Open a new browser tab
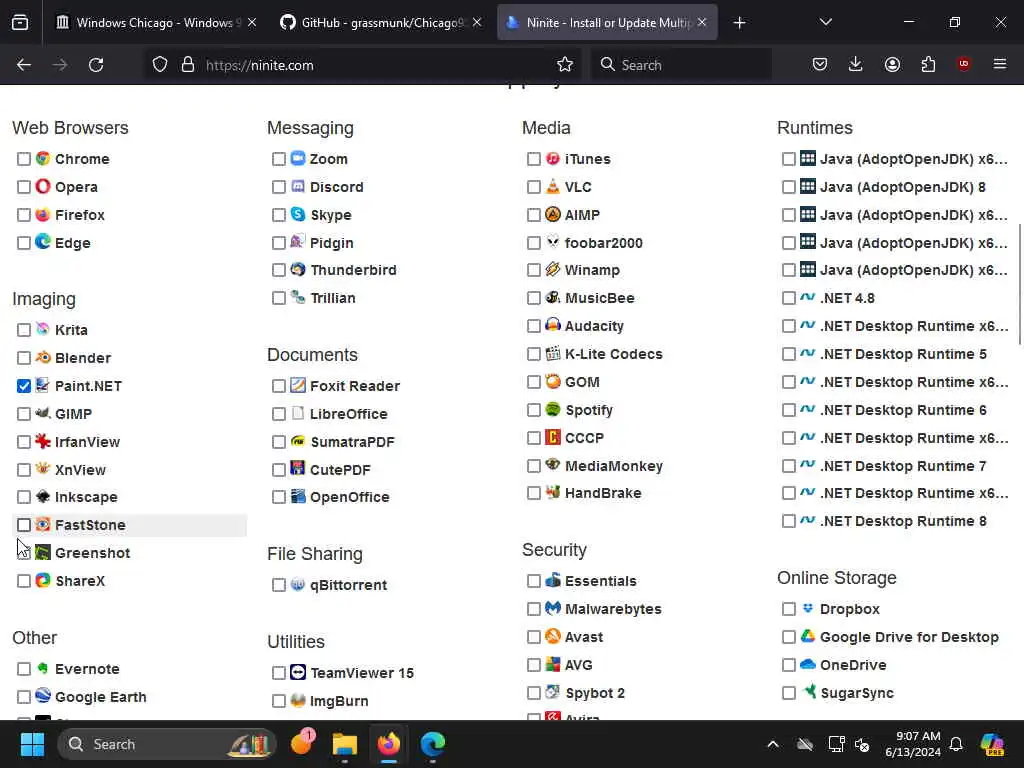 [x=739, y=23]
